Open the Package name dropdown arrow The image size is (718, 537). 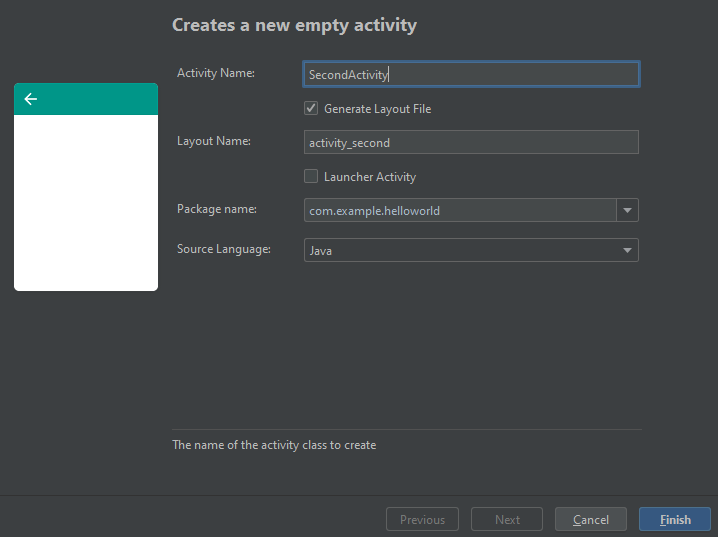click(x=627, y=210)
